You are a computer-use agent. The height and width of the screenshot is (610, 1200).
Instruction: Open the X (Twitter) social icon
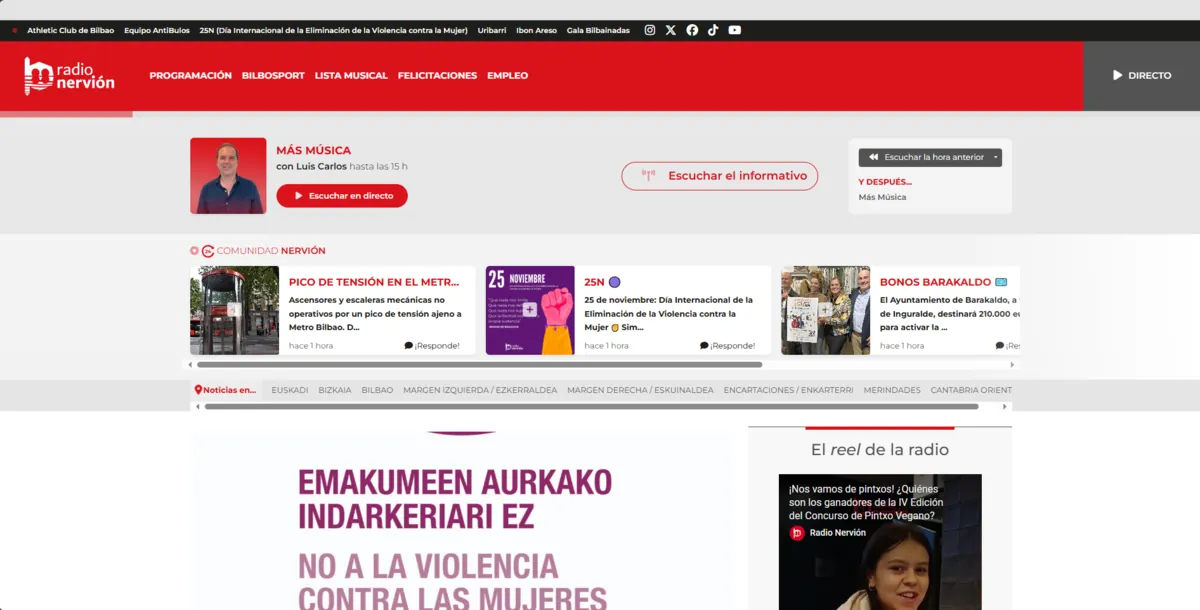click(x=671, y=30)
